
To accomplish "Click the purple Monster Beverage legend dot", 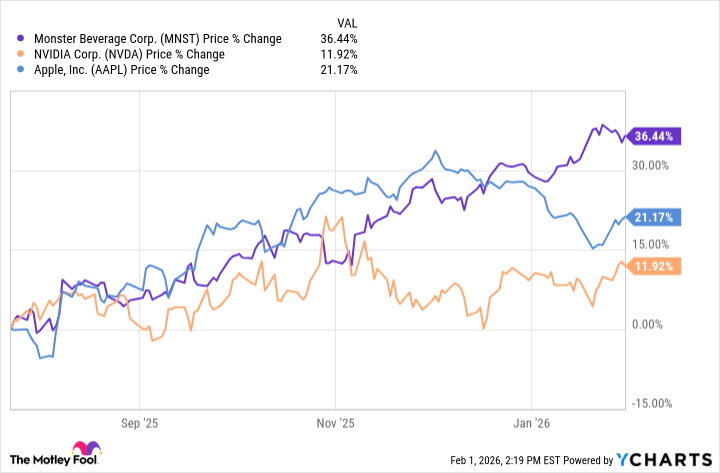I will click(x=21, y=38).
